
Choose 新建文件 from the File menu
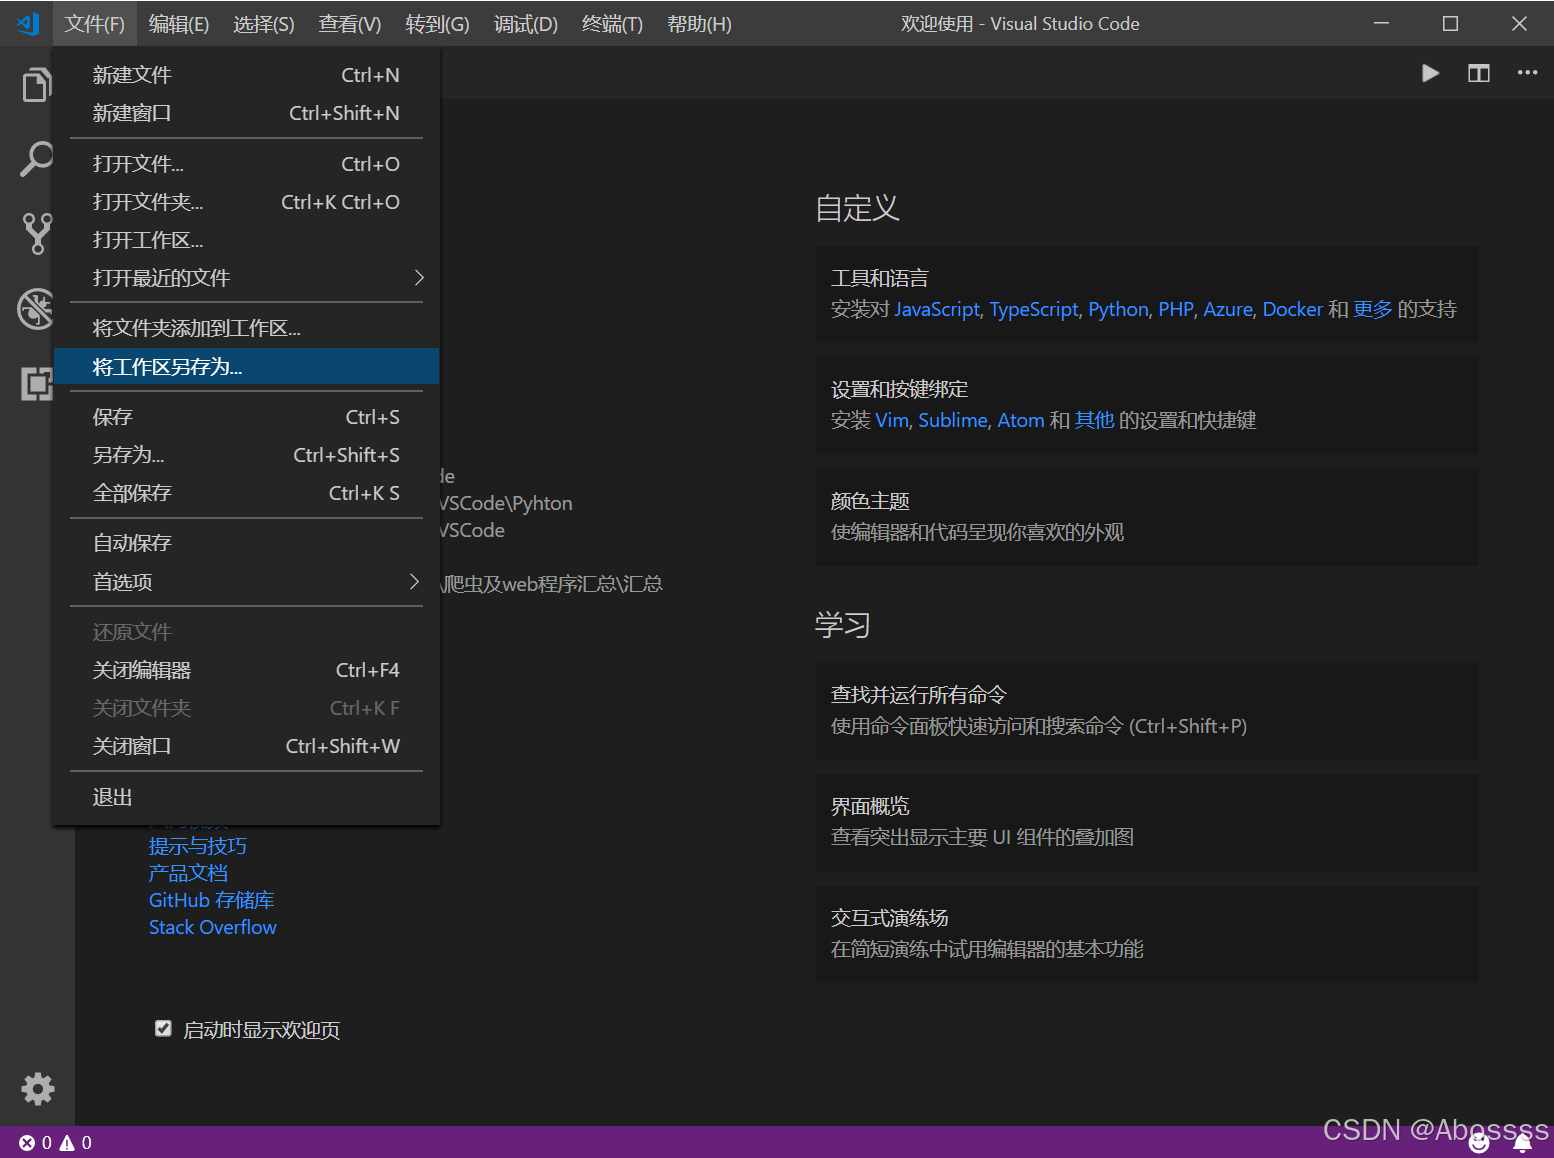(x=246, y=75)
